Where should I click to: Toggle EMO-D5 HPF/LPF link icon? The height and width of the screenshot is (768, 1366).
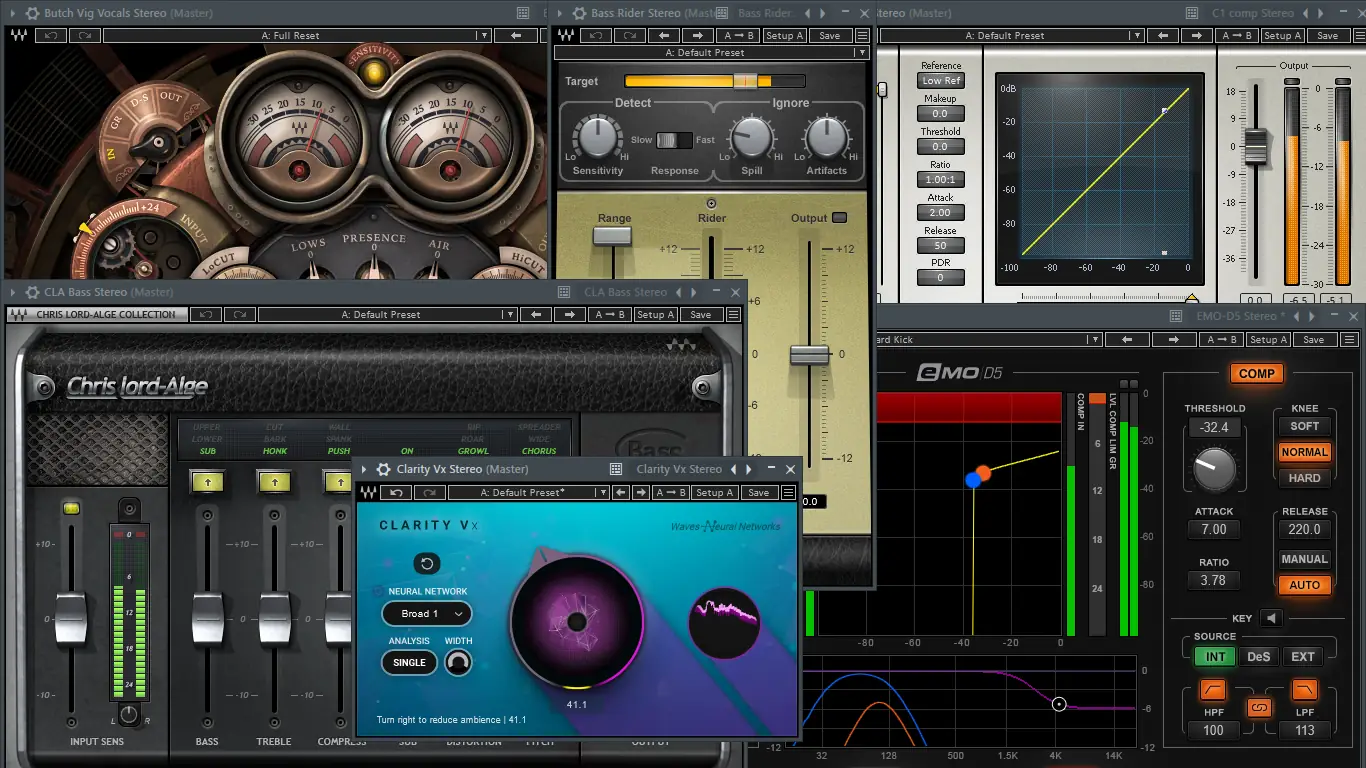tap(1258, 708)
